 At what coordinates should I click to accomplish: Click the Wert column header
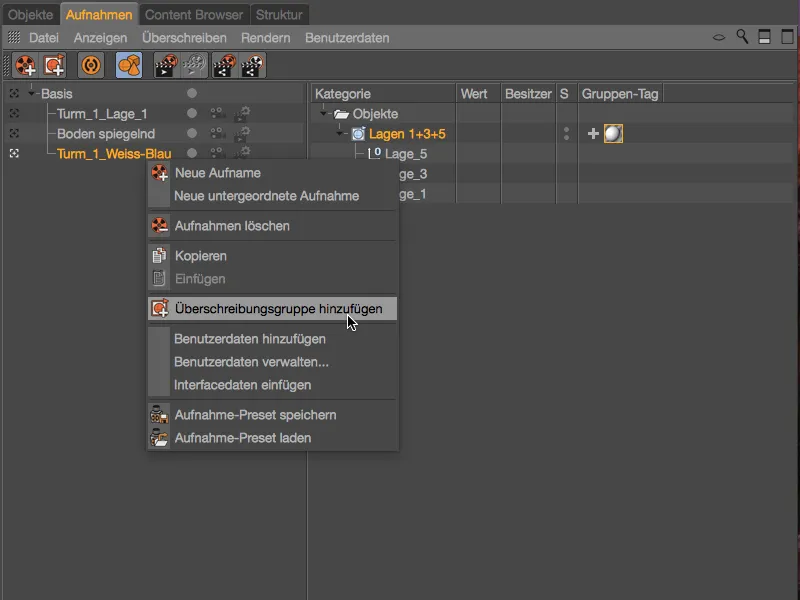478,94
